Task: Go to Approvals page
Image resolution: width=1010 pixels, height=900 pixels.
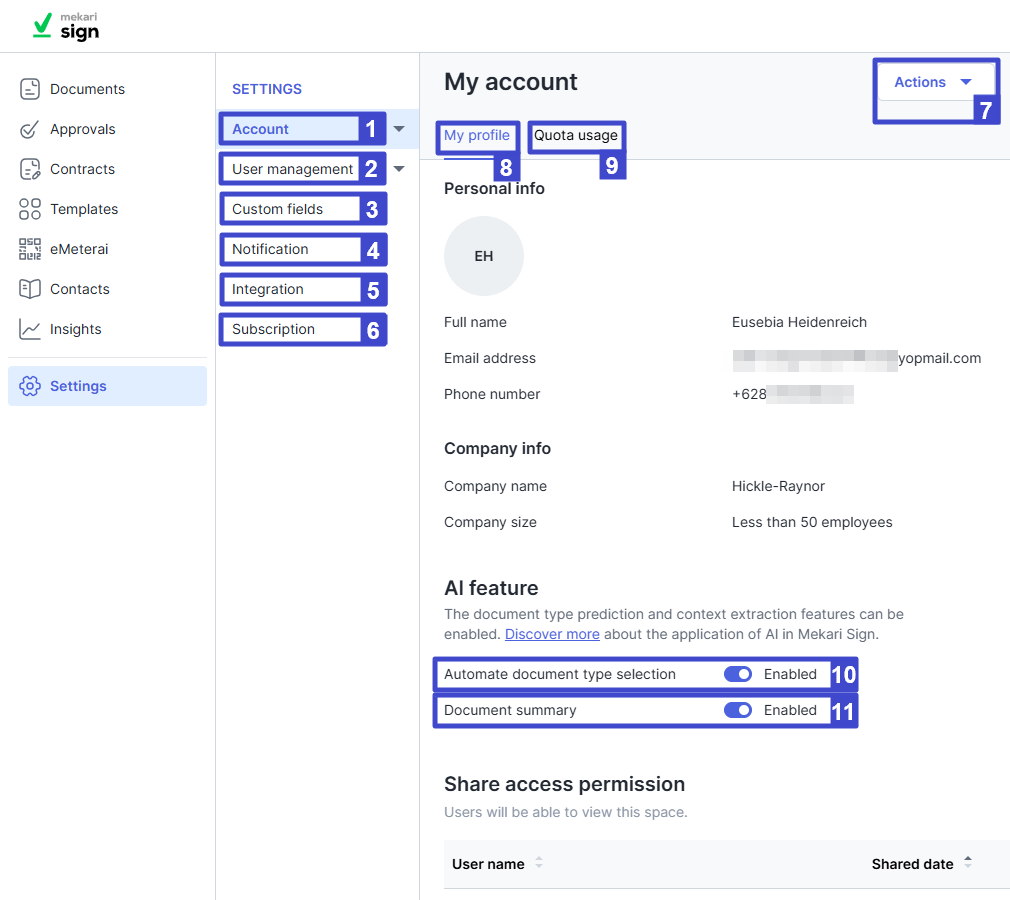Action: (x=83, y=129)
